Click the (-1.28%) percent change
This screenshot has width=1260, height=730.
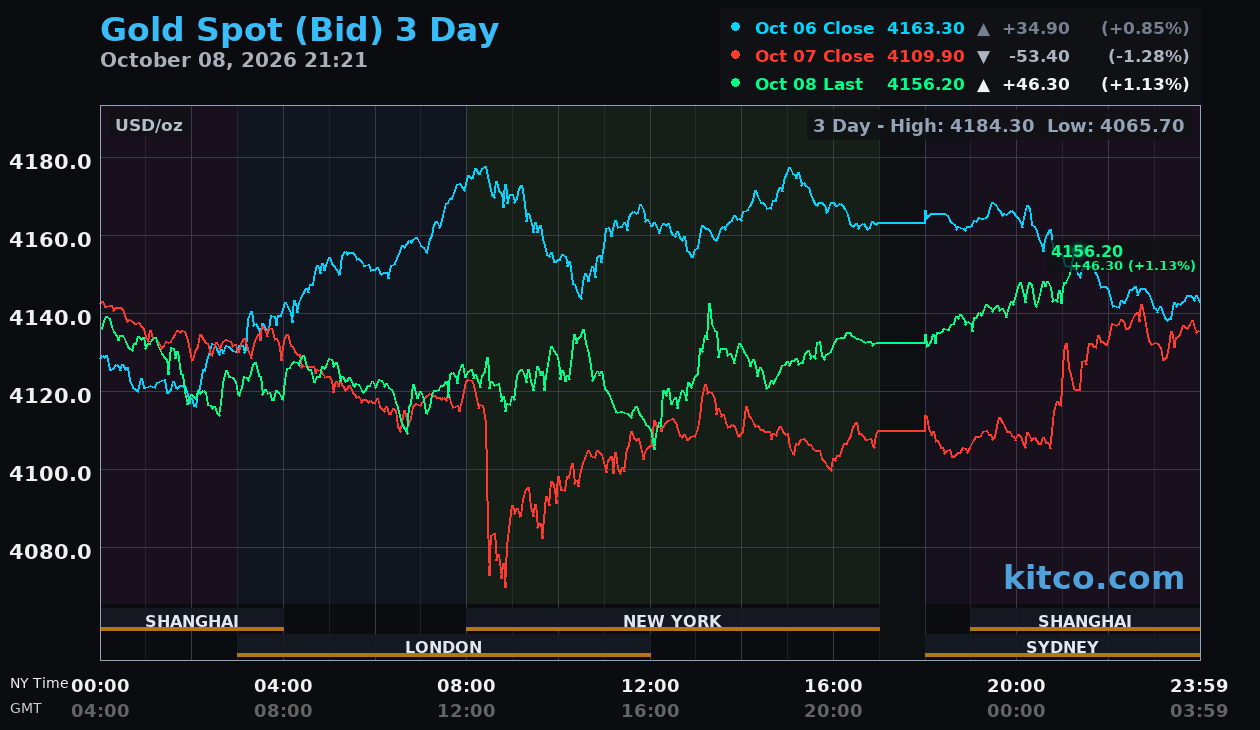pyautogui.click(x=1148, y=56)
